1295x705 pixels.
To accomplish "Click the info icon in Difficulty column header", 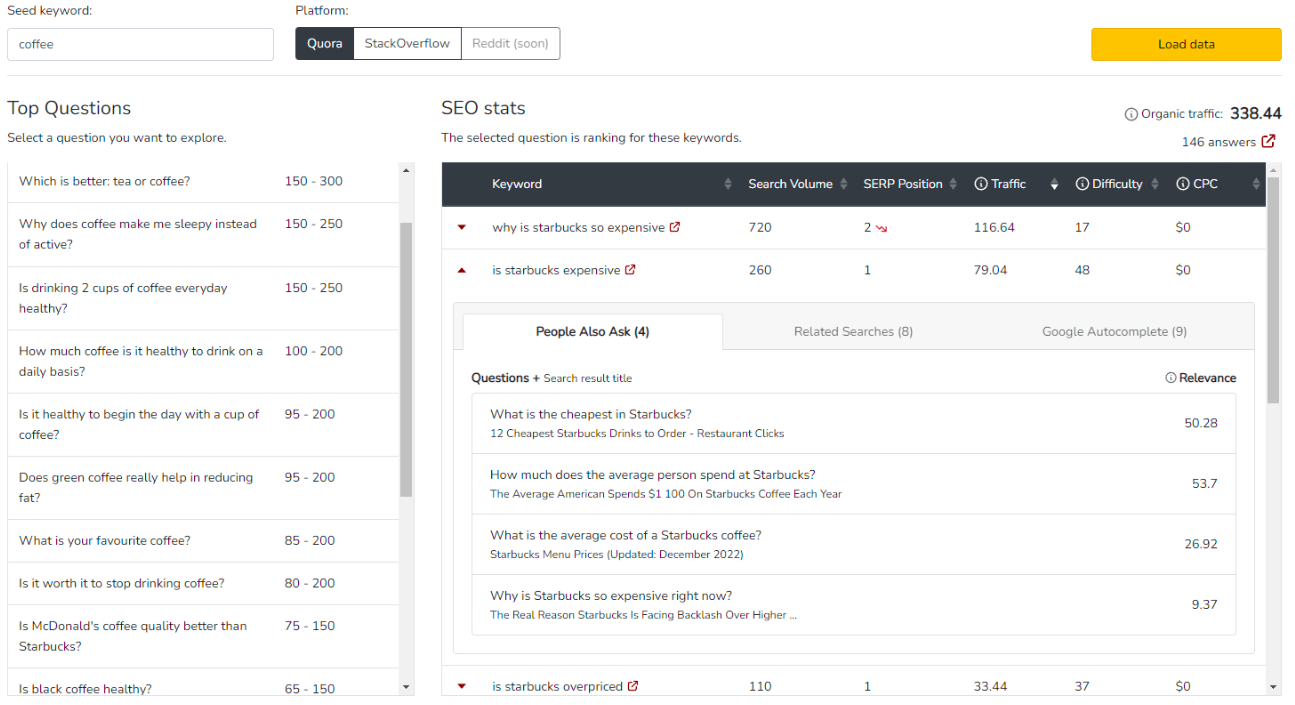I will click(x=1082, y=184).
